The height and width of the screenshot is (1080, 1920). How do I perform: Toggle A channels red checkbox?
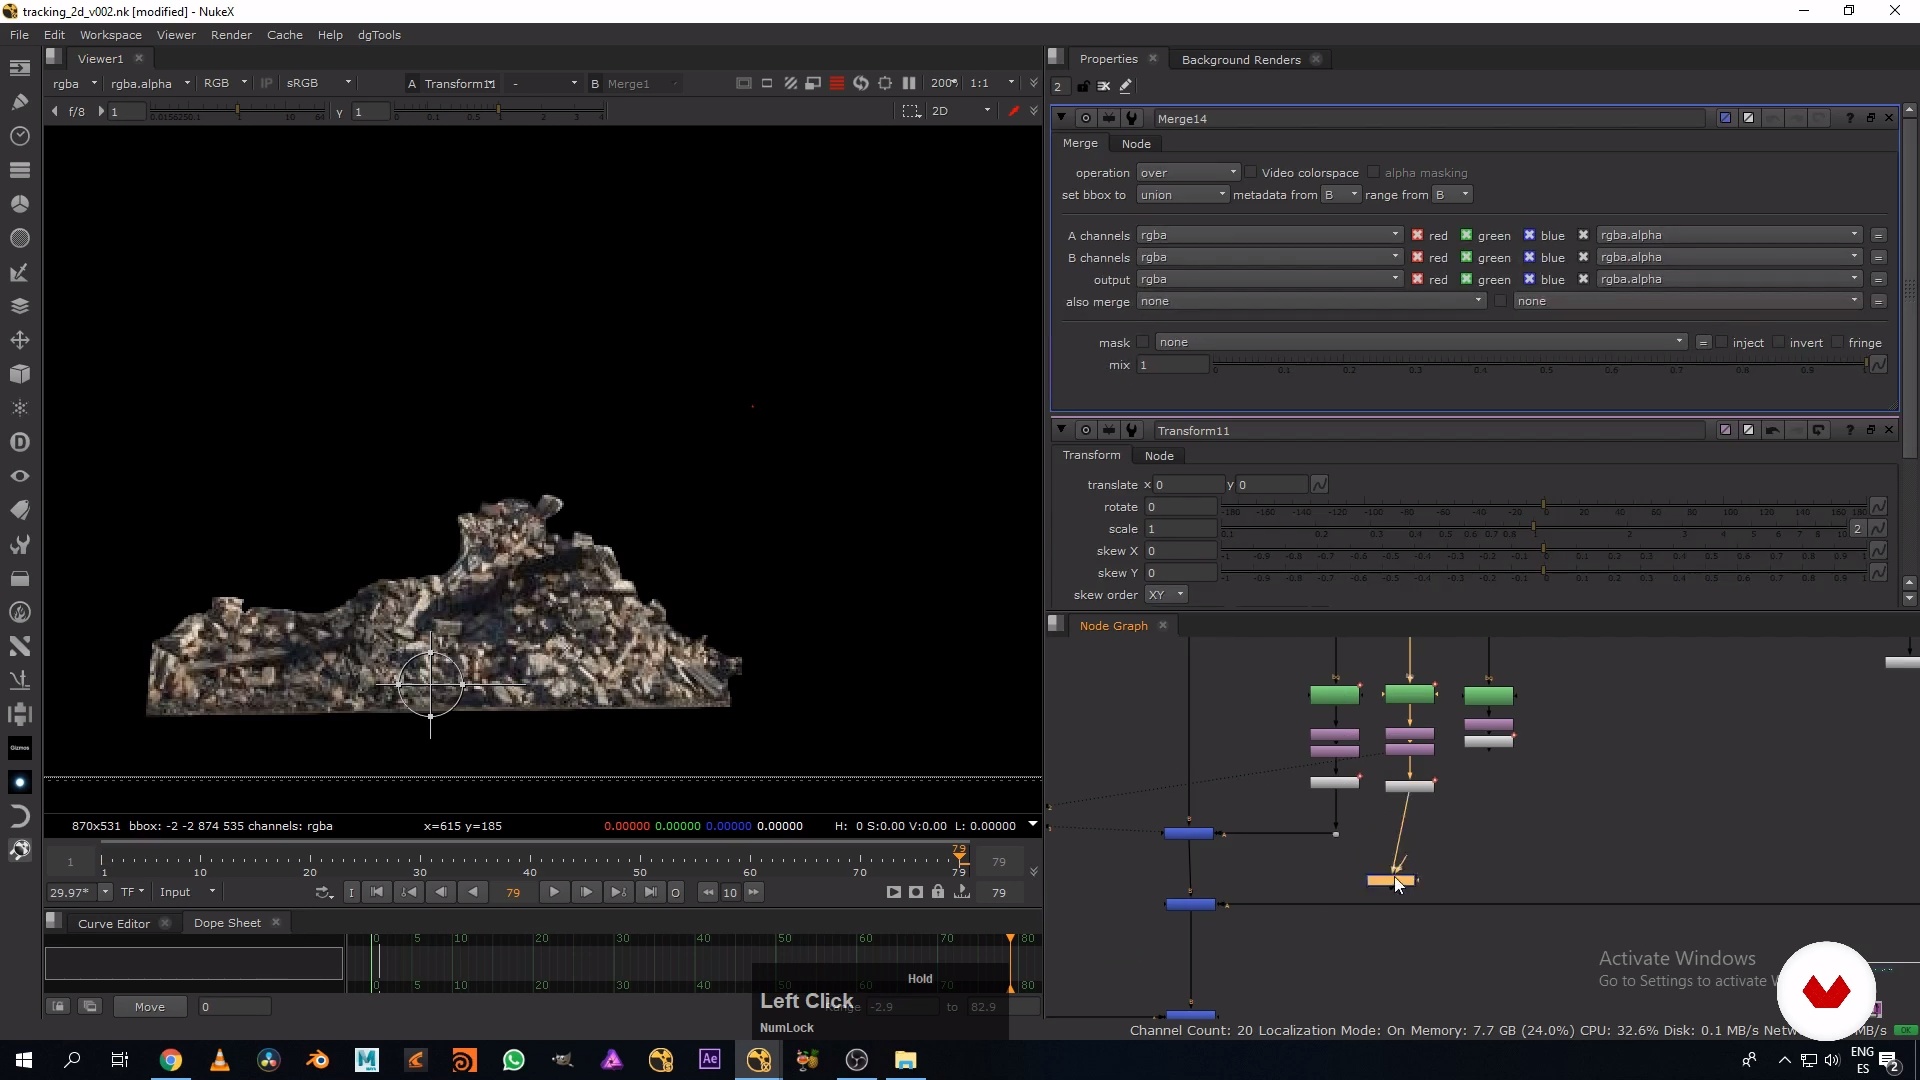pyautogui.click(x=1417, y=235)
